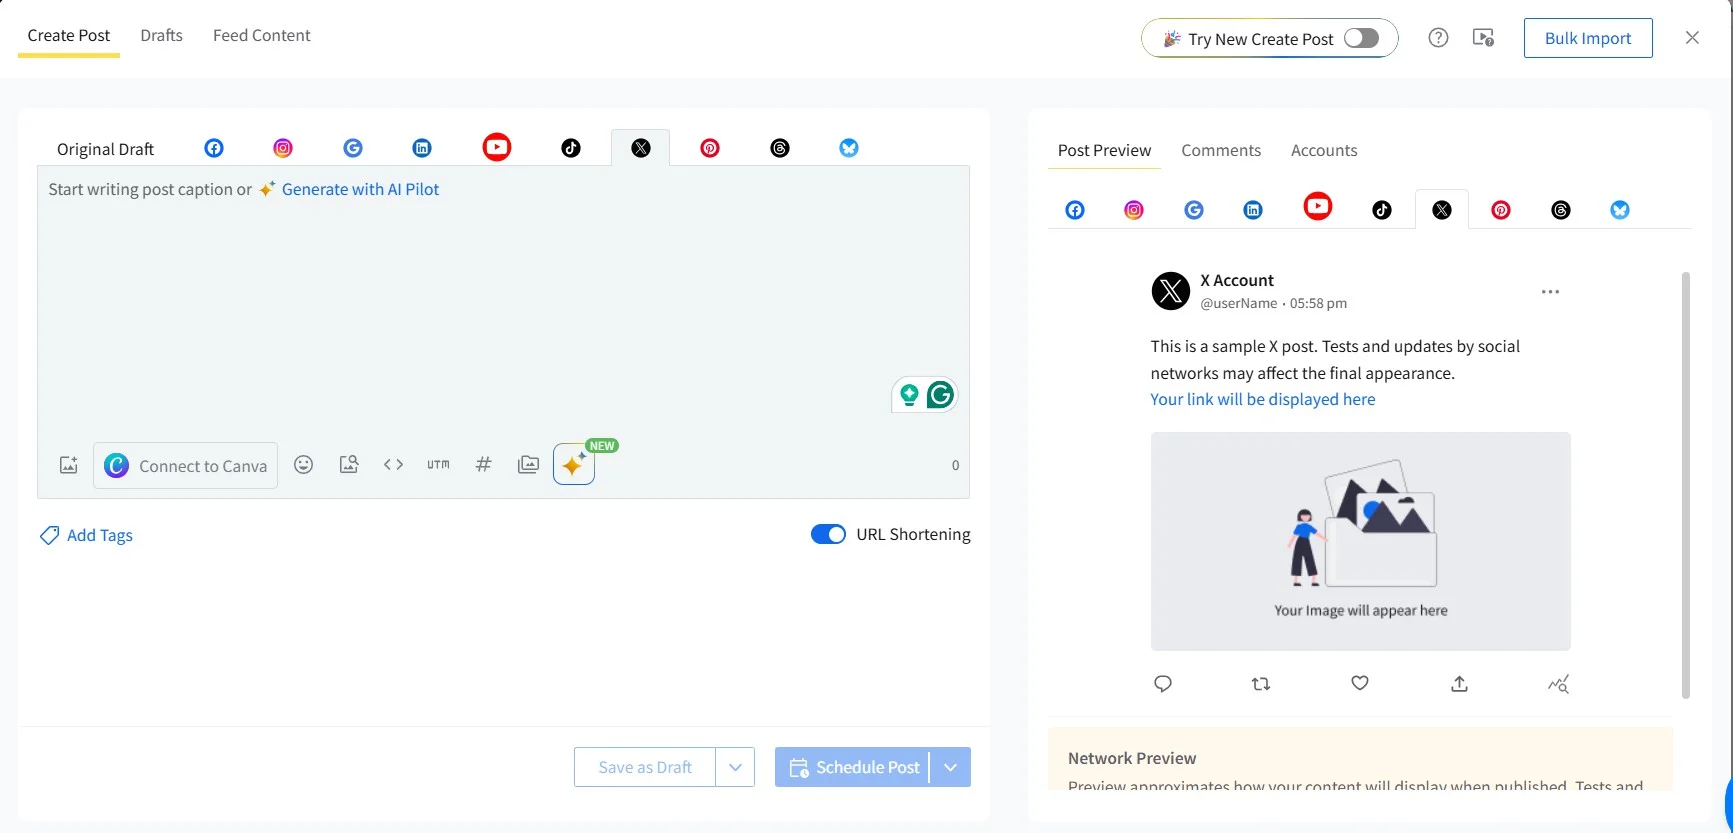The height and width of the screenshot is (833, 1733).
Task: Select the X tab in the editor
Action: pos(641,148)
